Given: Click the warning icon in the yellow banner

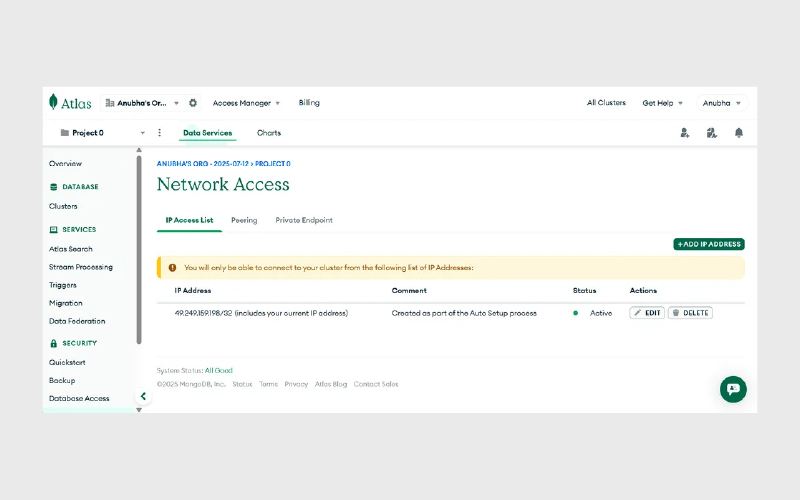Looking at the screenshot, I should [x=172, y=267].
